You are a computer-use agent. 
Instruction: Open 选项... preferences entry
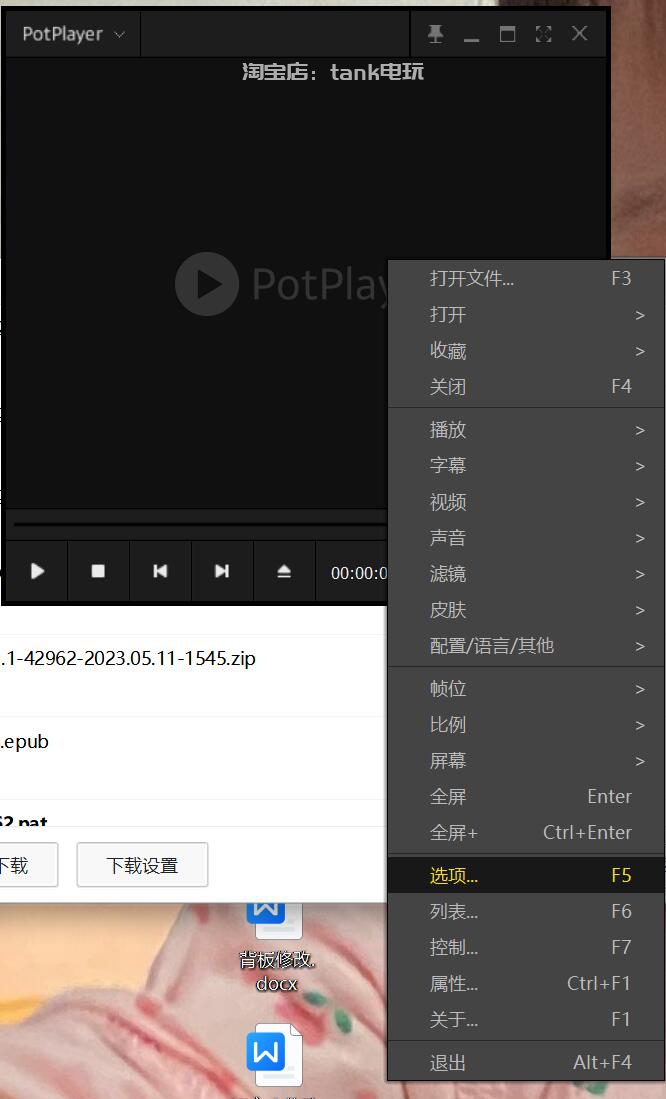pos(526,875)
